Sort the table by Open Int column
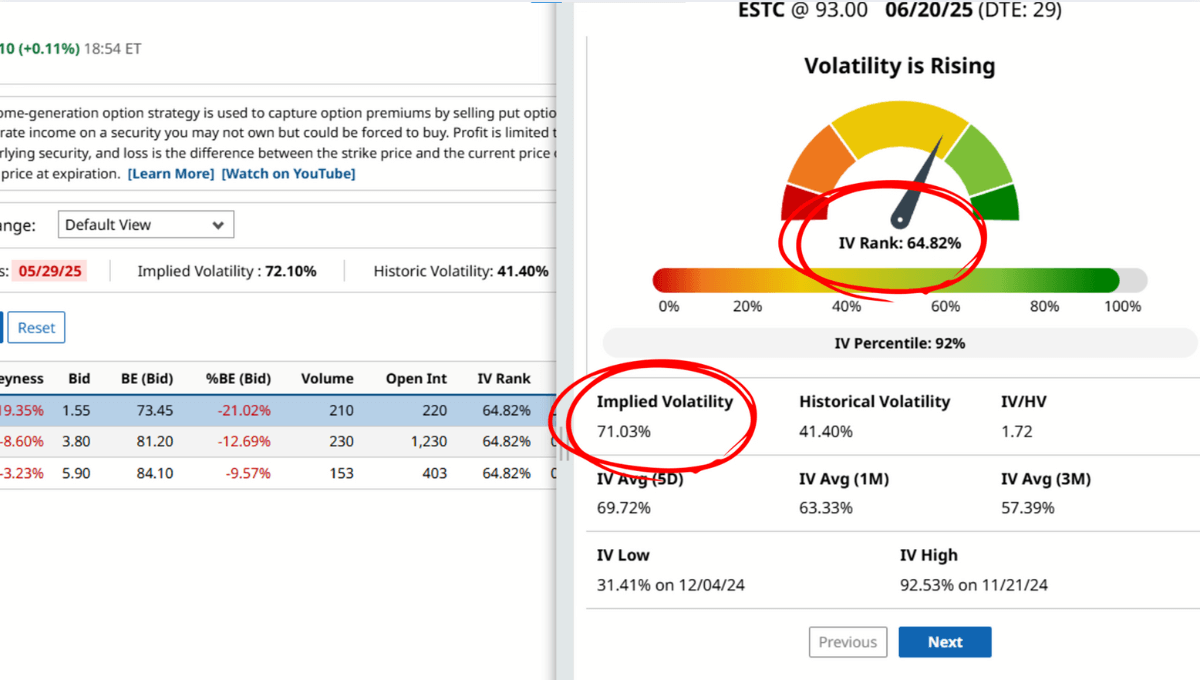The image size is (1200, 680). [x=416, y=378]
